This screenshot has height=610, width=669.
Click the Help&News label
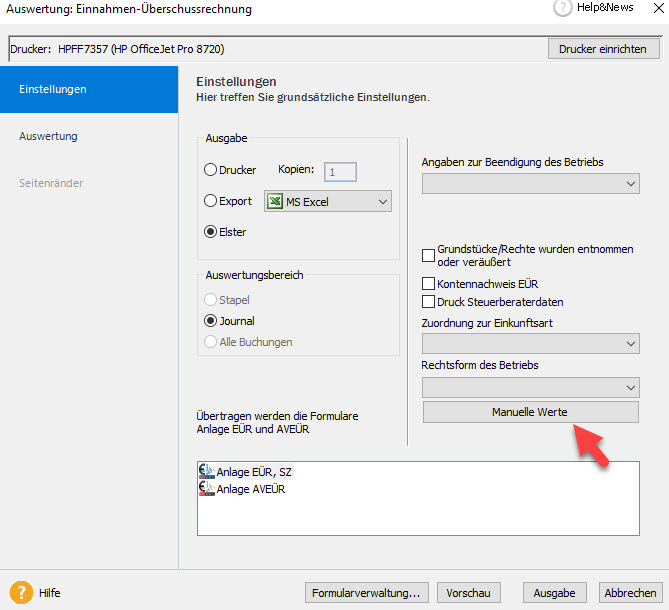[605, 7]
